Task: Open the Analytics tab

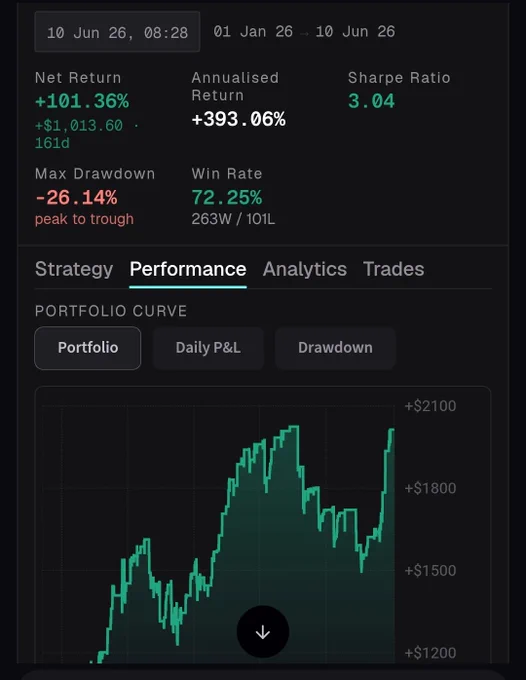Action: 304,269
